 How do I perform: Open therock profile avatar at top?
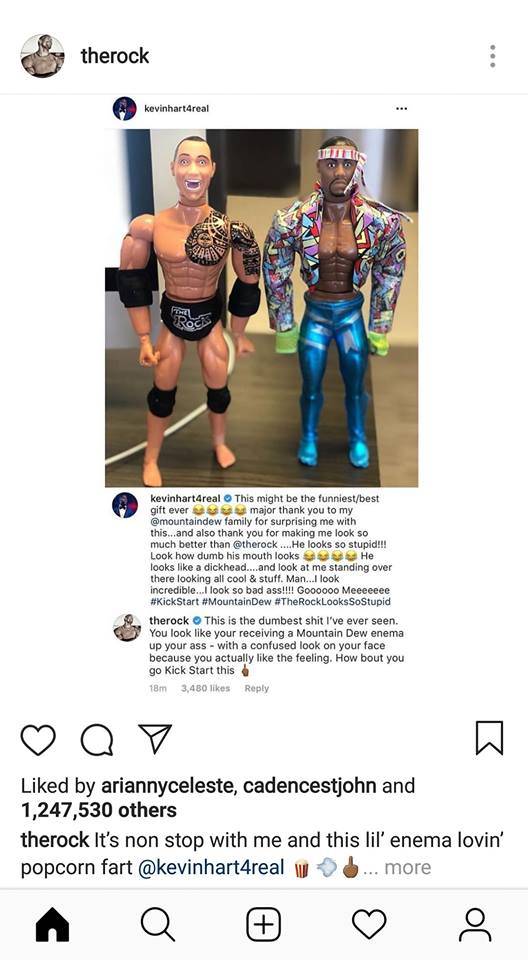click(x=42, y=56)
